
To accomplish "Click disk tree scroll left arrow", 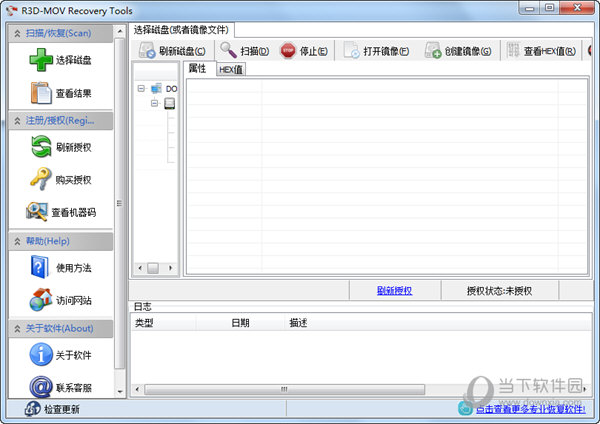I will (140, 268).
